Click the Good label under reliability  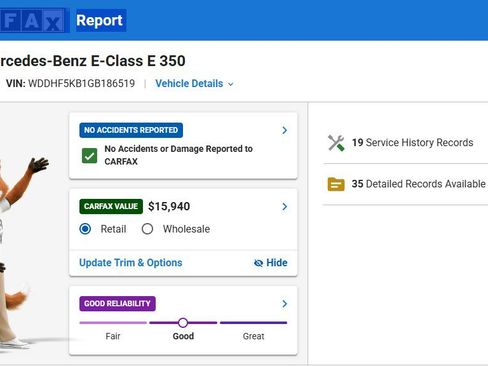pyautogui.click(x=183, y=336)
